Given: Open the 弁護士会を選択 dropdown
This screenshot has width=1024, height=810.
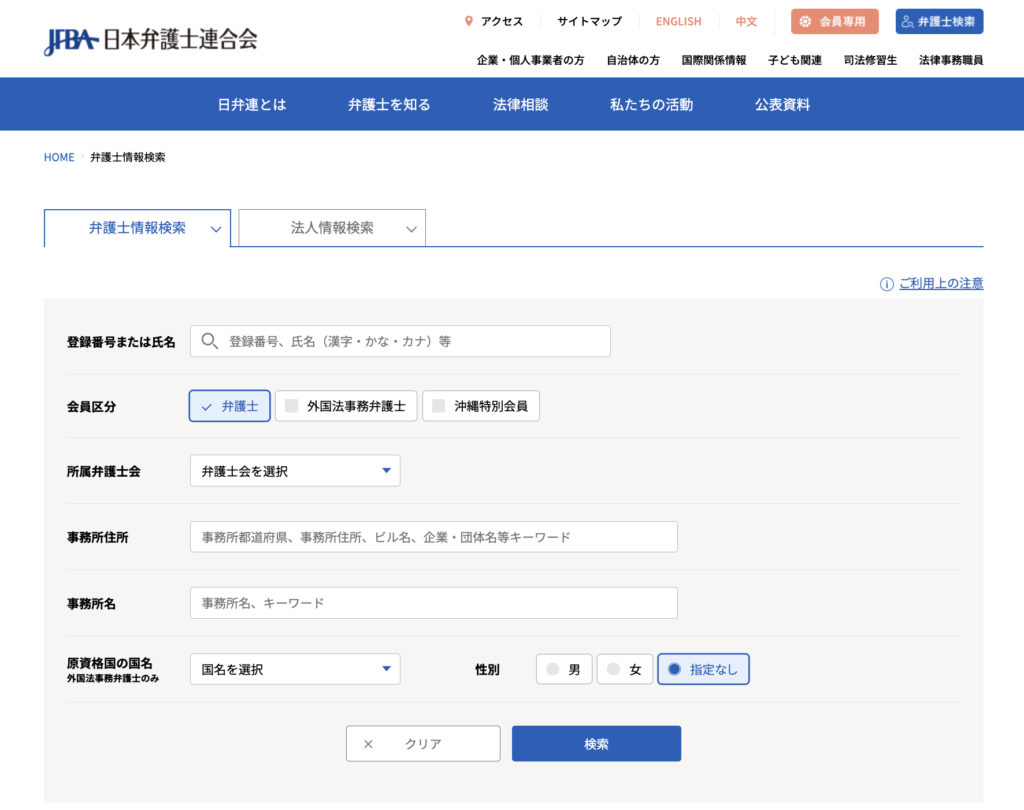Looking at the screenshot, I should tap(295, 471).
